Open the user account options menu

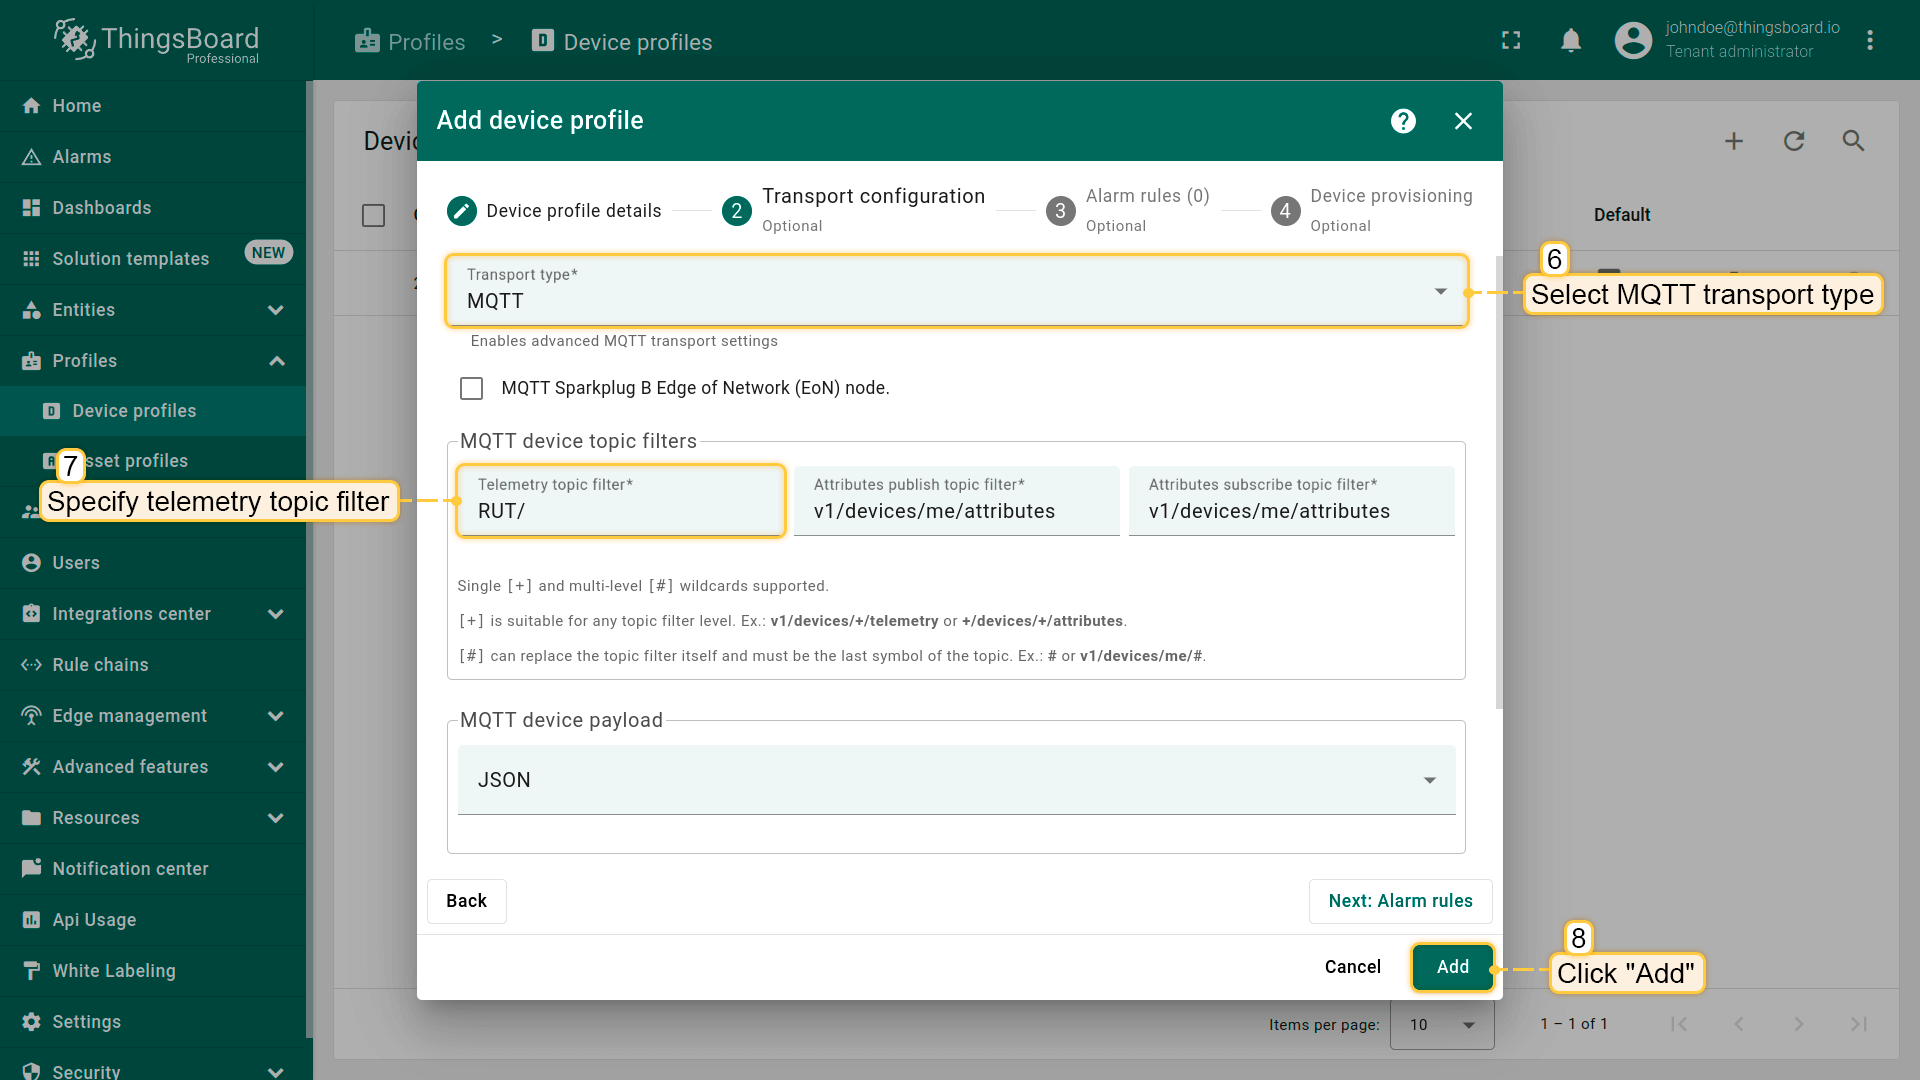(x=1869, y=41)
